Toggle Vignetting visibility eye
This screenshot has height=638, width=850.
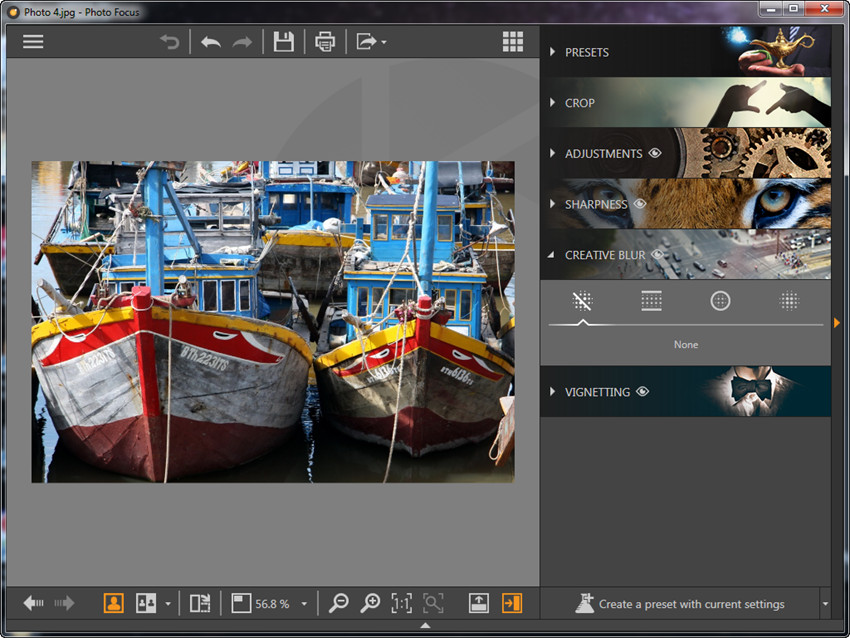pos(642,391)
